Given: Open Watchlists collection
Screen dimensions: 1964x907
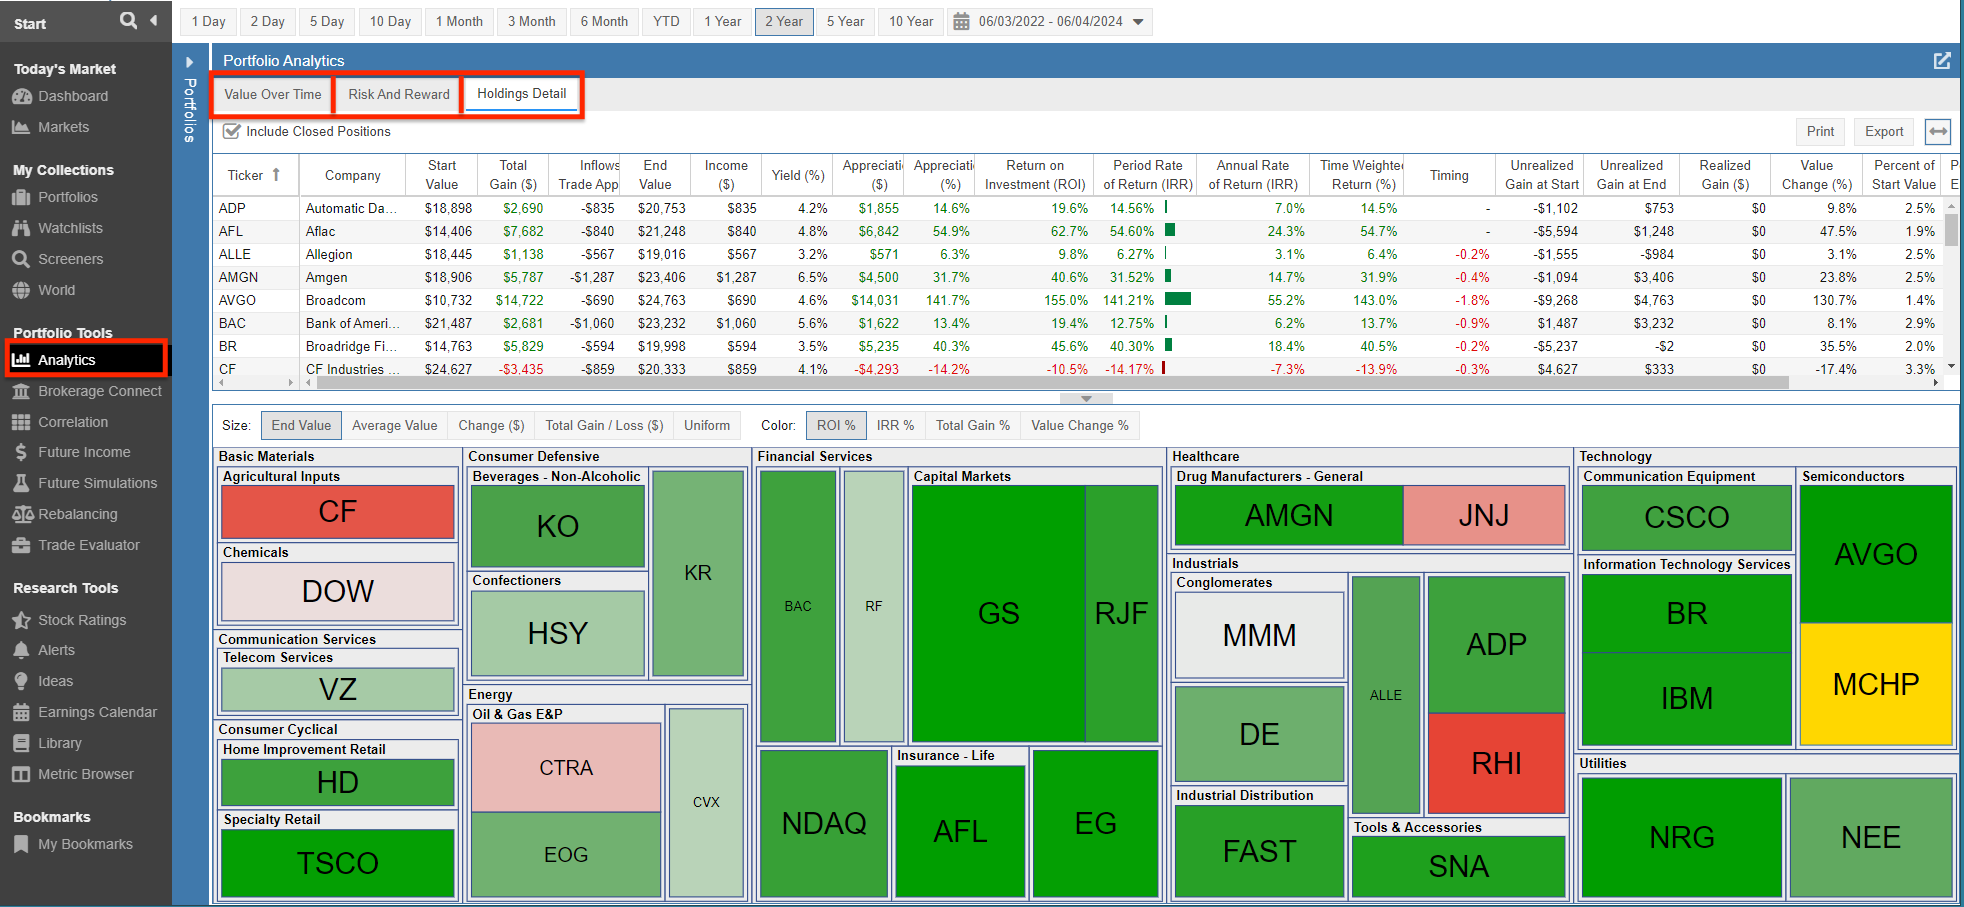Looking at the screenshot, I should tap(70, 228).
